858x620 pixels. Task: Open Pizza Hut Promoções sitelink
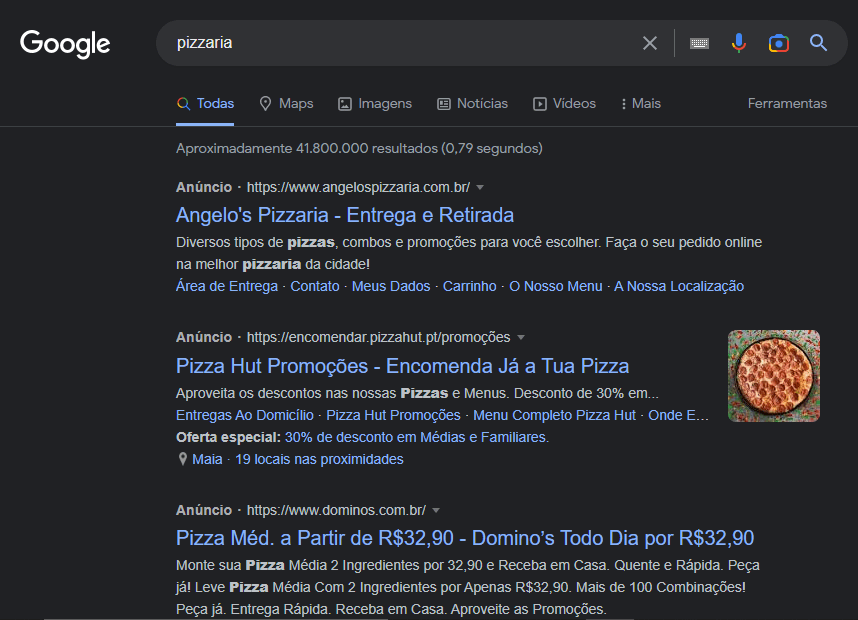(x=393, y=415)
